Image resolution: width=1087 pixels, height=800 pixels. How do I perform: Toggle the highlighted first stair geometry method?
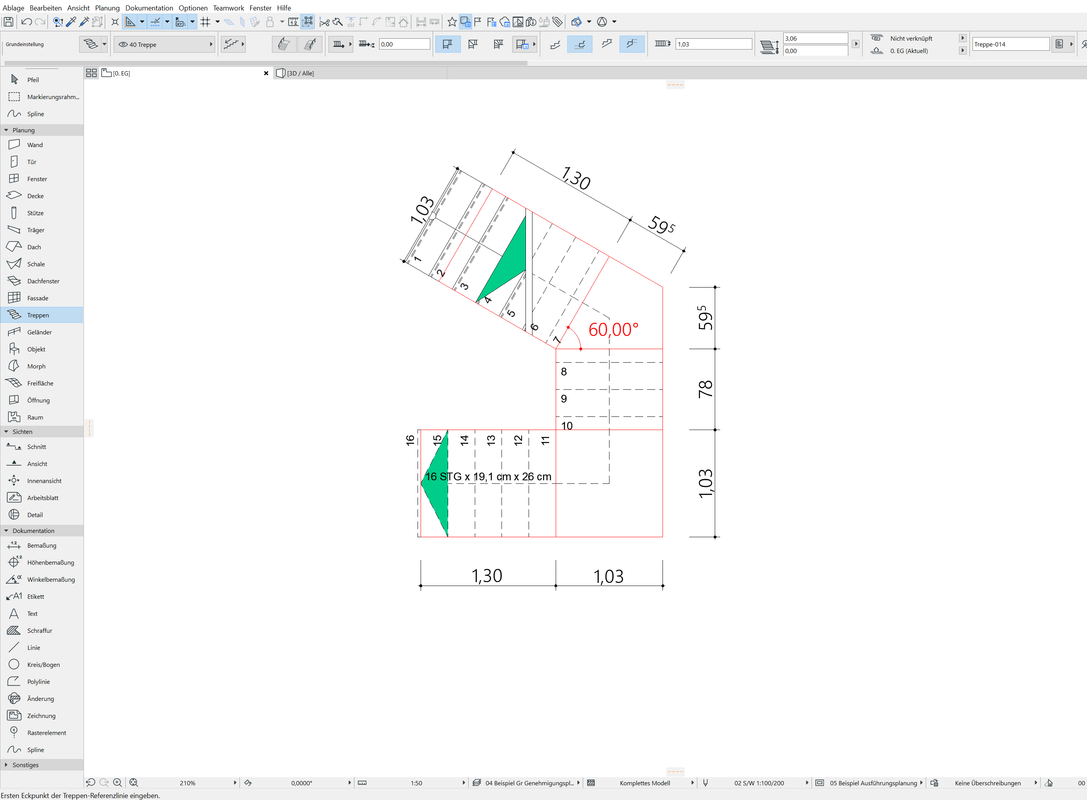coord(447,44)
